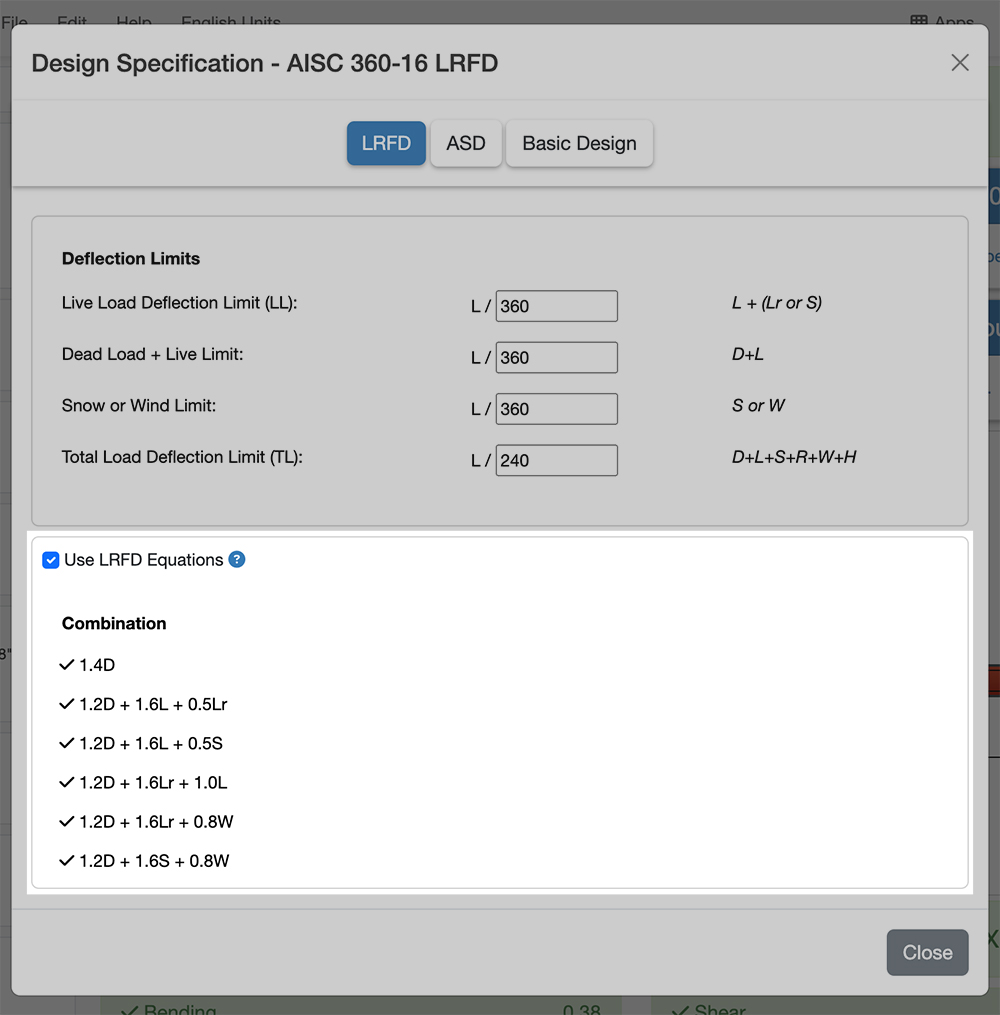Click the D+L description text
The height and width of the screenshot is (1015, 1000).
(x=748, y=354)
